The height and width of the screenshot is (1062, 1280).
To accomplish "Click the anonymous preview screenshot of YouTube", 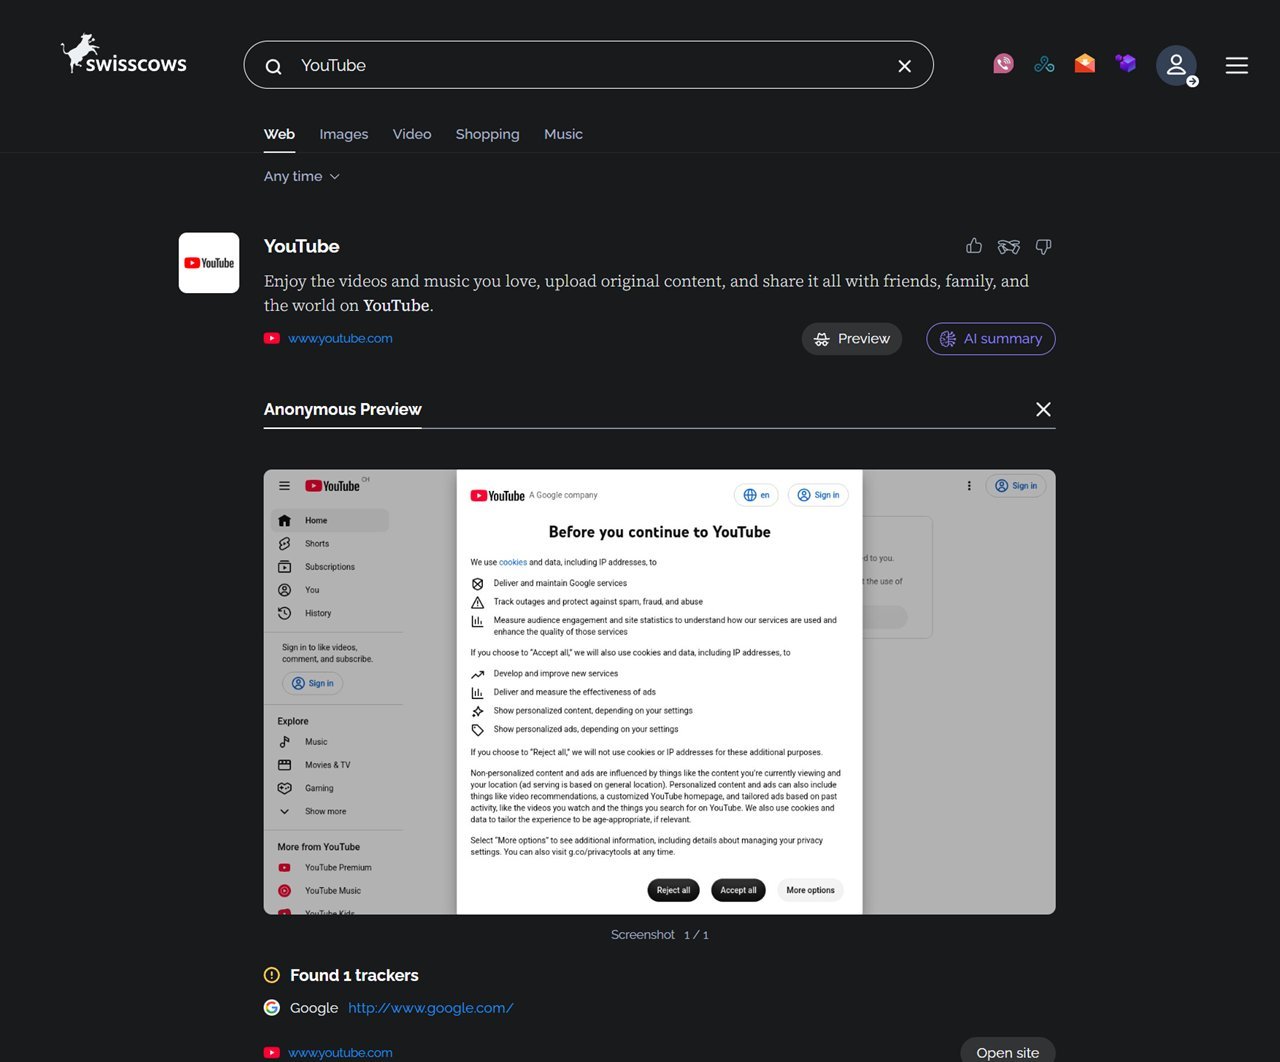I will [660, 692].
